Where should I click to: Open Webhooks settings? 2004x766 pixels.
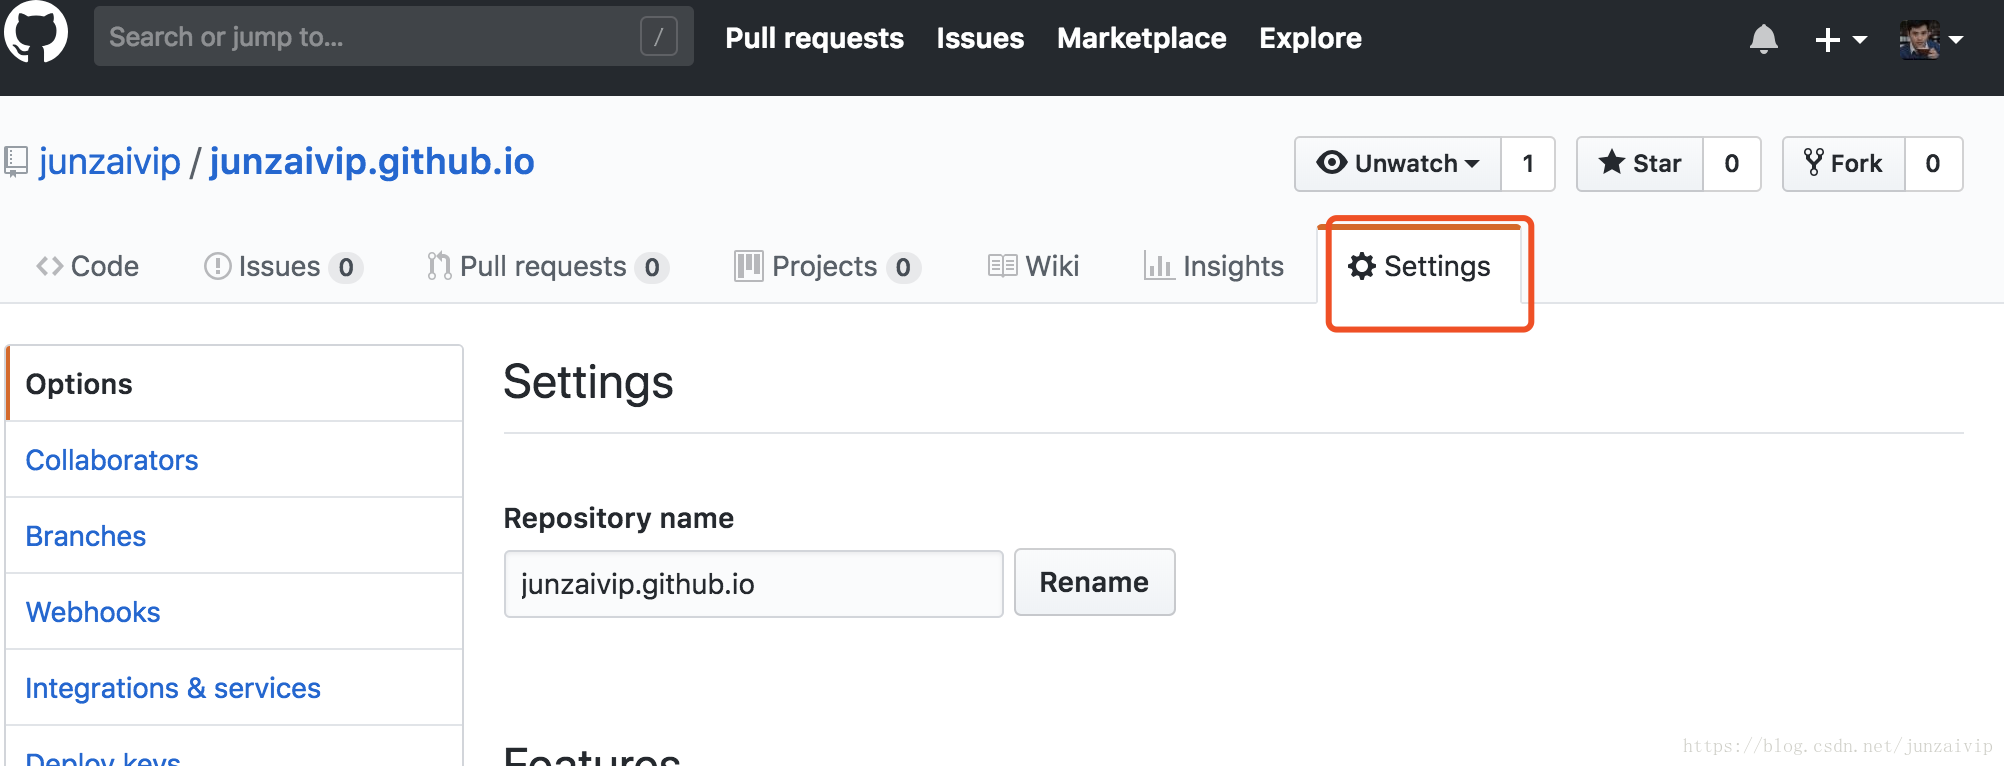click(x=234, y=612)
